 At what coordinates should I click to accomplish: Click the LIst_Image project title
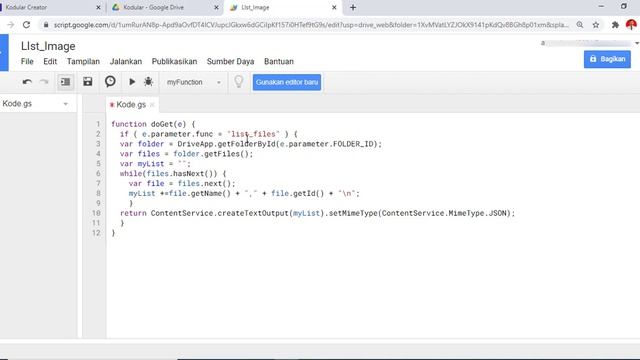coord(48,46)
